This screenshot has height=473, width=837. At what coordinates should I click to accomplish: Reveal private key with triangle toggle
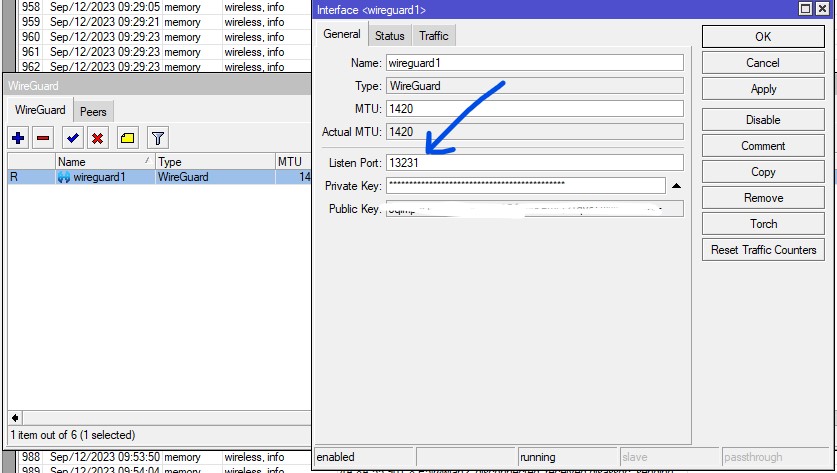coord(676,186)
